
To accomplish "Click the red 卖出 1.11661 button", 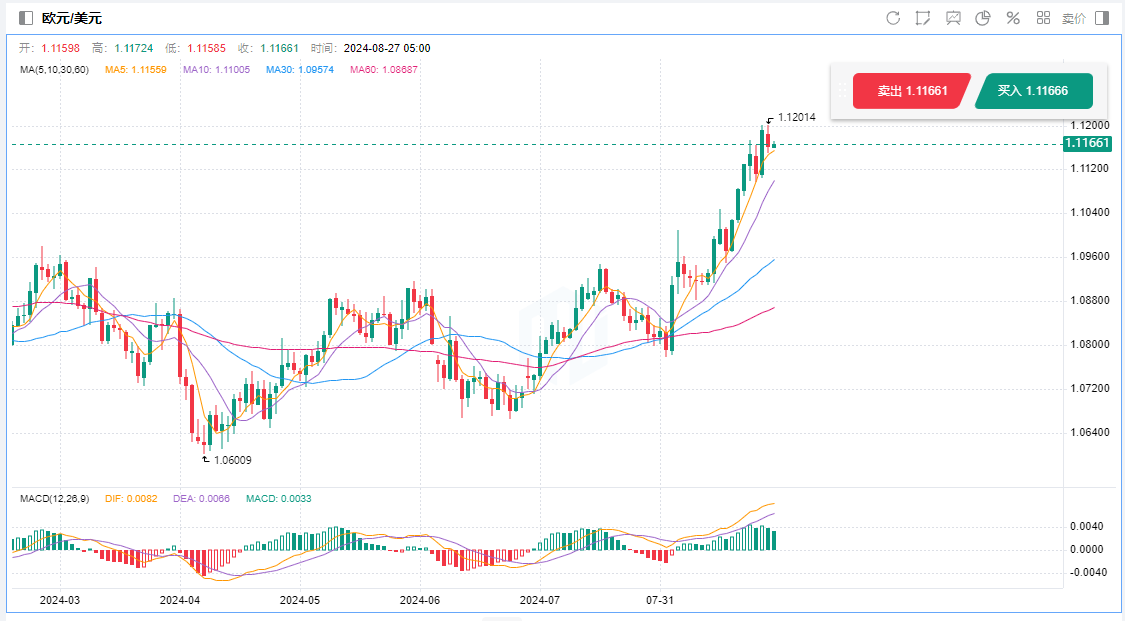I will pos(911,91).
